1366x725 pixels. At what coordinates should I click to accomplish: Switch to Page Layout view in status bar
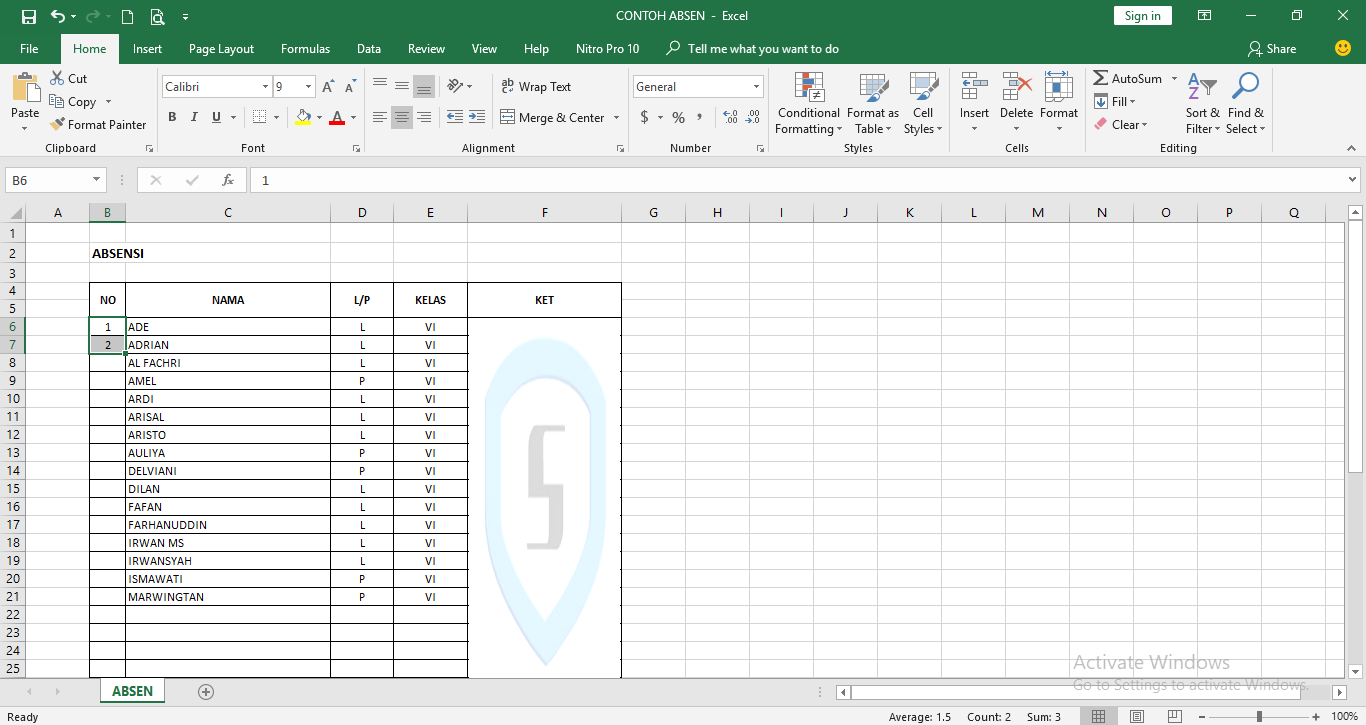1137,717
